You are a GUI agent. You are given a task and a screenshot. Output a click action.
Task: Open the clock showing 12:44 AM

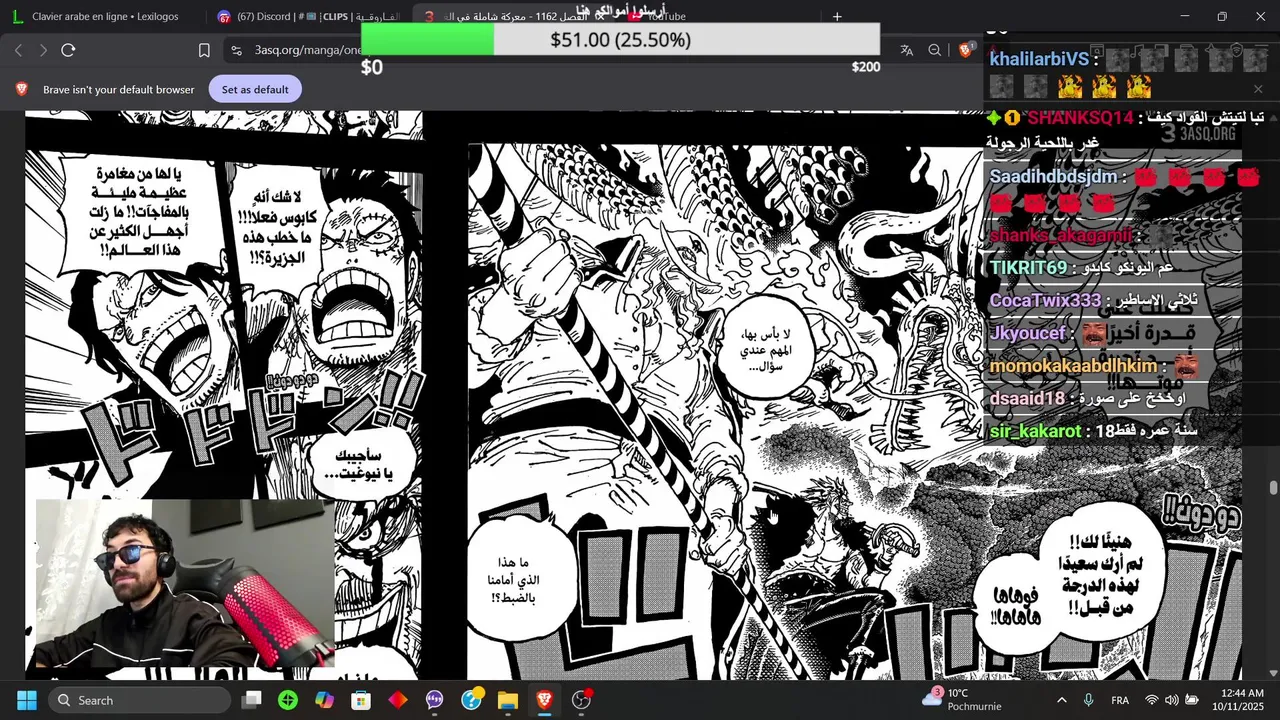pyautogui.click(x=1237, y=699)
